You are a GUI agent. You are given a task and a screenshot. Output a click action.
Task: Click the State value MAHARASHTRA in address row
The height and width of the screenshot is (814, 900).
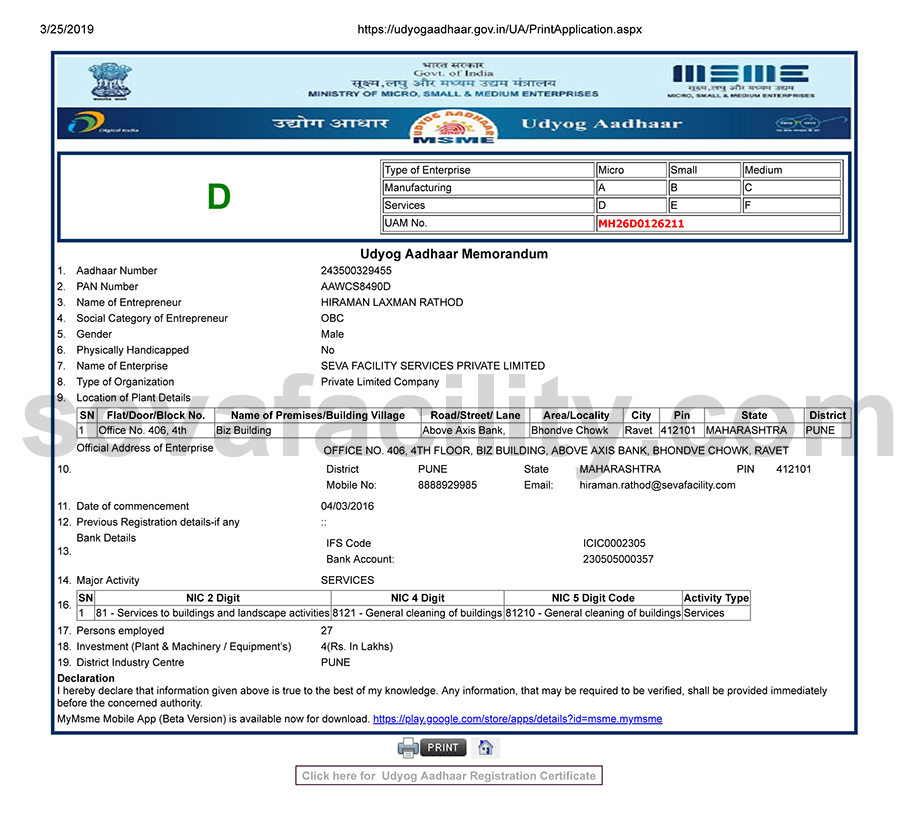pos(620,469)
